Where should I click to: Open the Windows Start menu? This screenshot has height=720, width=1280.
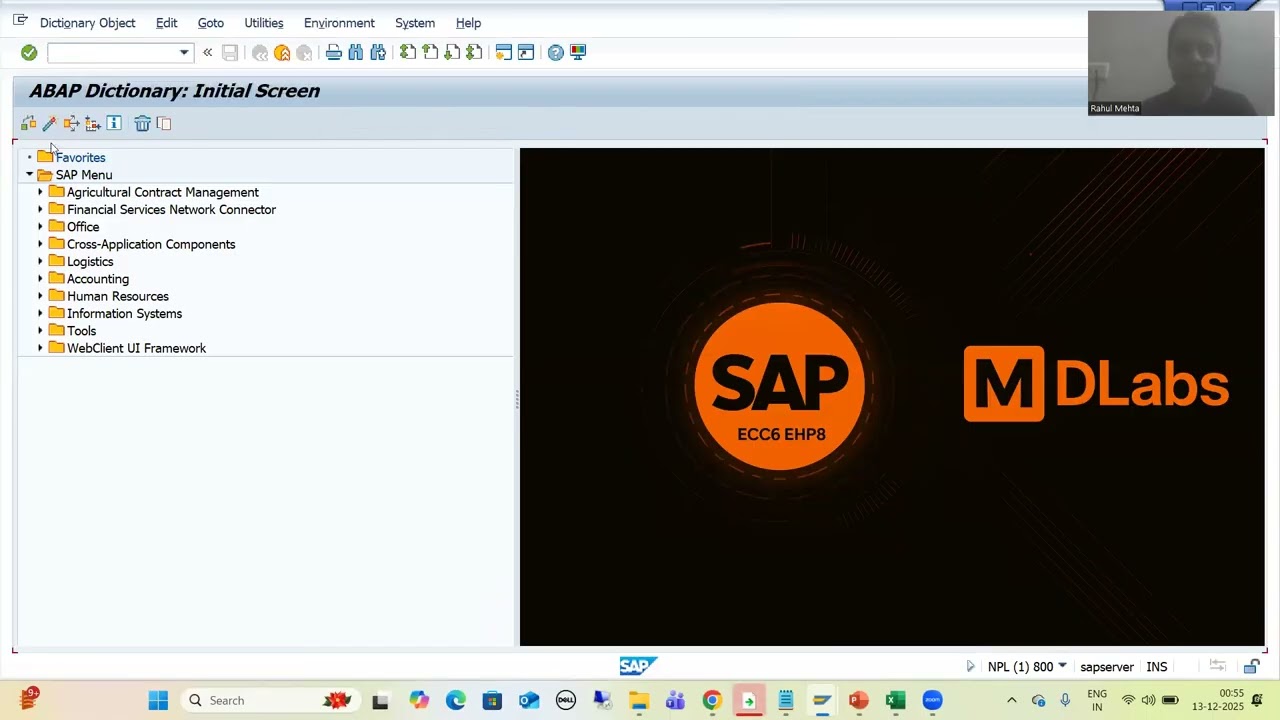coord(158,700)
